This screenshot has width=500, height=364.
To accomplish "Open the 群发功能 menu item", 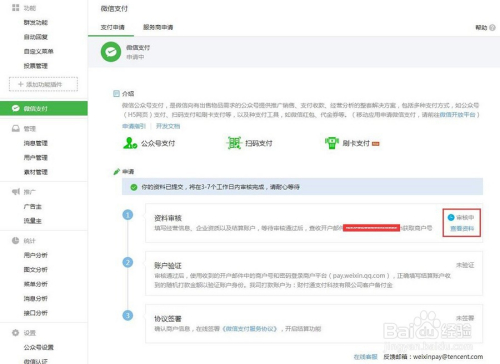I will (x=36, y=22).
